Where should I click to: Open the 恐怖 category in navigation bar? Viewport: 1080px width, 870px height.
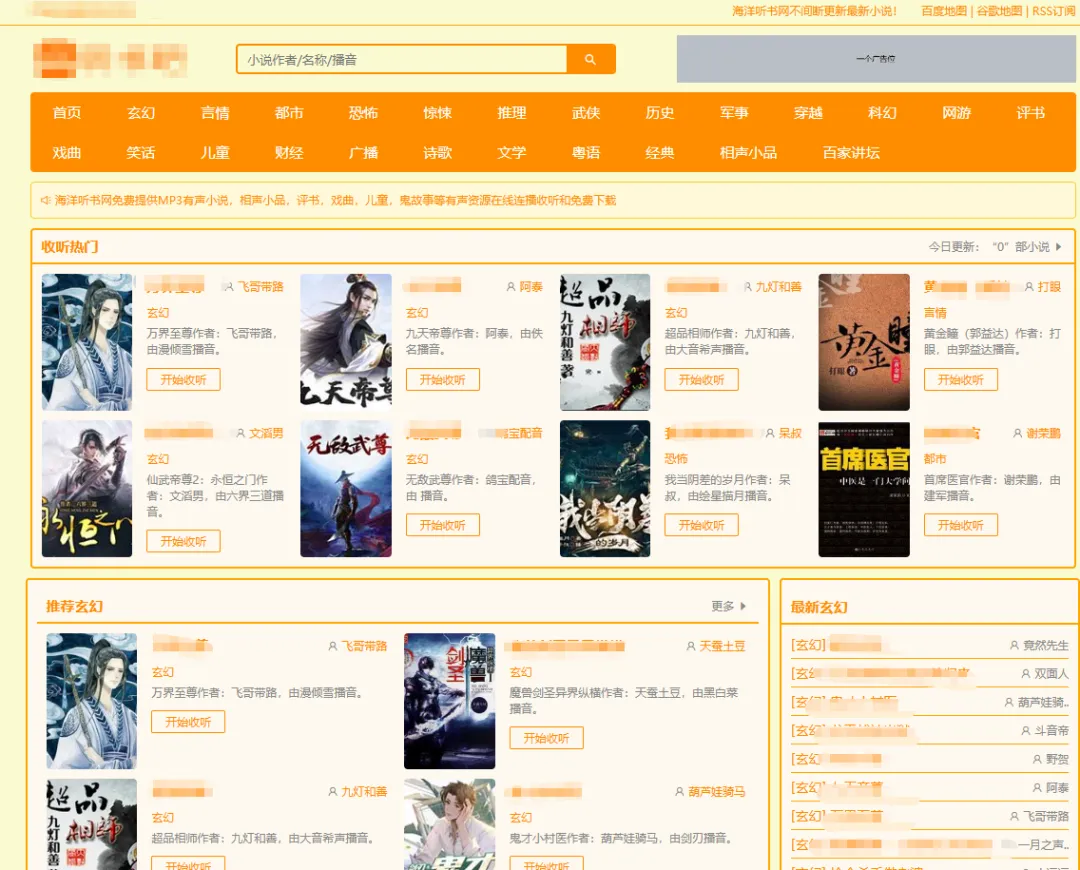(363, 113)
